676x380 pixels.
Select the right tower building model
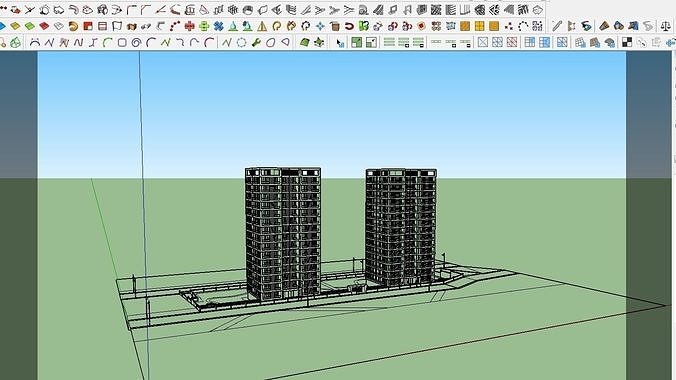[x=401, y=227]
